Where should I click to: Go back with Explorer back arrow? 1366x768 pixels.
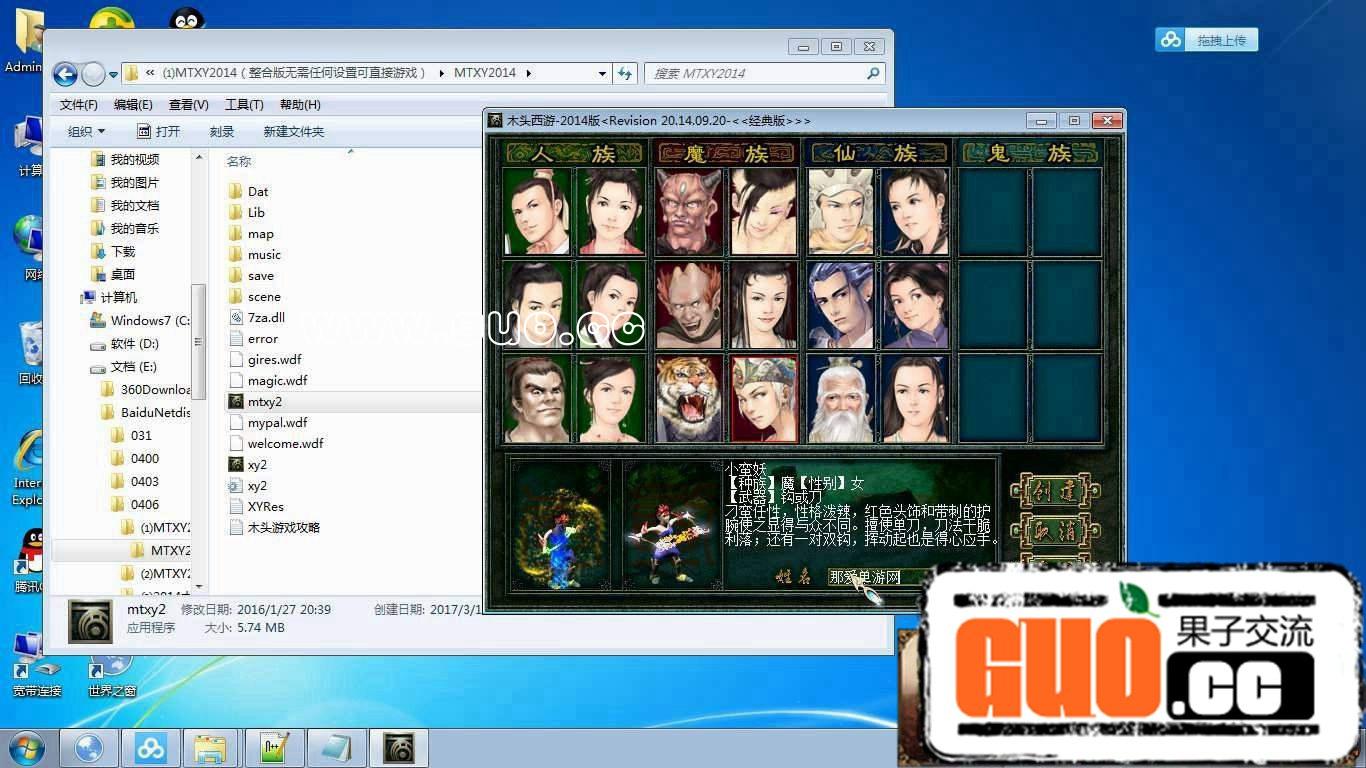65,74
